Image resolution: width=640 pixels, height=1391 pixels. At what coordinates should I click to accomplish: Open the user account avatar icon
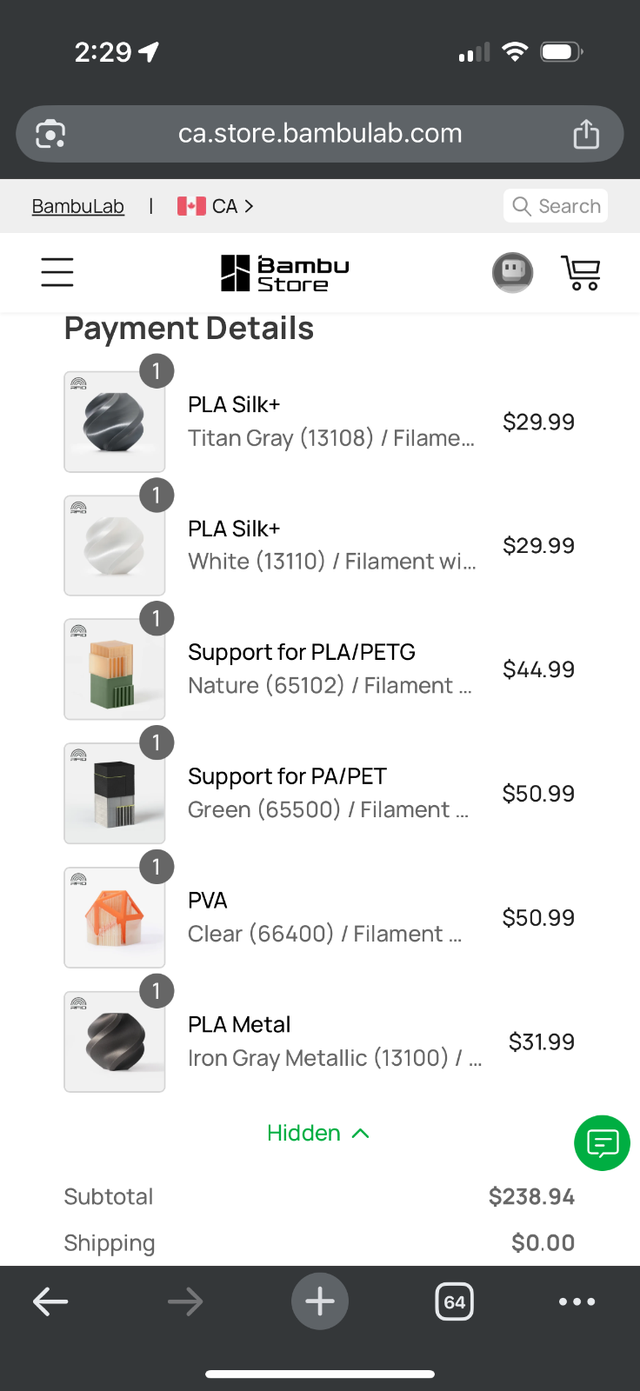(x=512, y=271)
